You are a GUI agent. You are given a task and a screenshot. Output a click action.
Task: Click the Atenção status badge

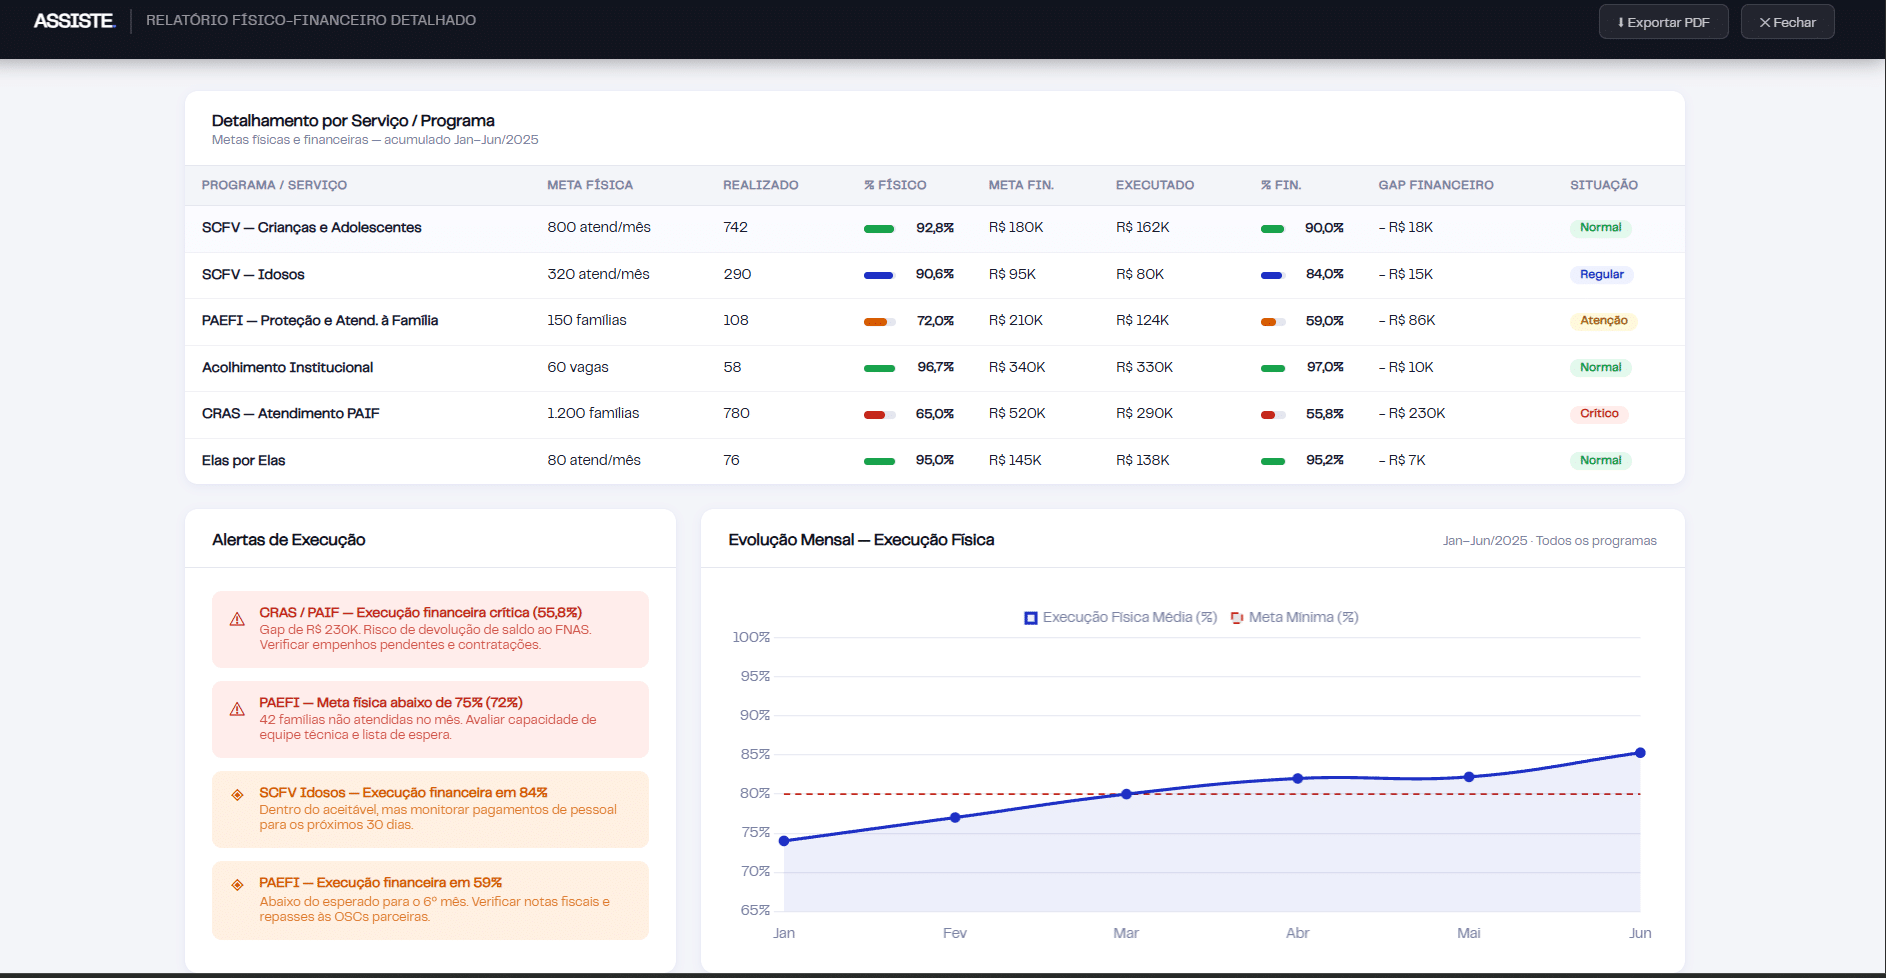pyautogui.click(x=1604, y=321)
